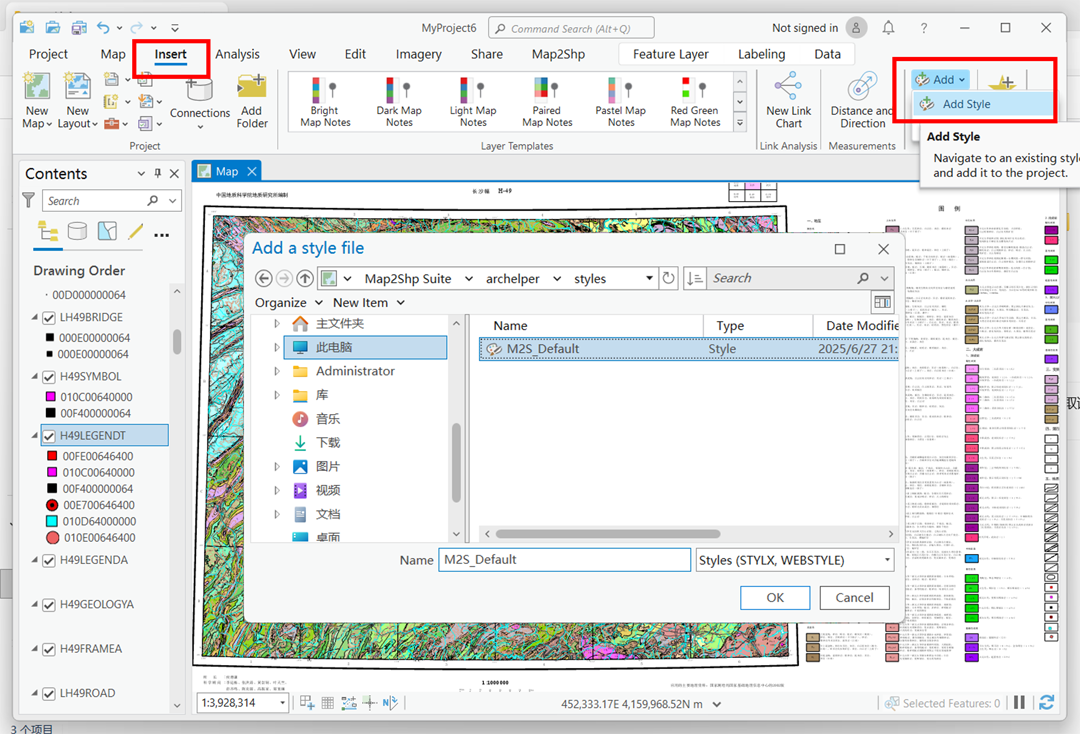Cancel the Add a style file dialog
Image resolution: width=1080 pixels, height=734 pixels.
[854, 597]
